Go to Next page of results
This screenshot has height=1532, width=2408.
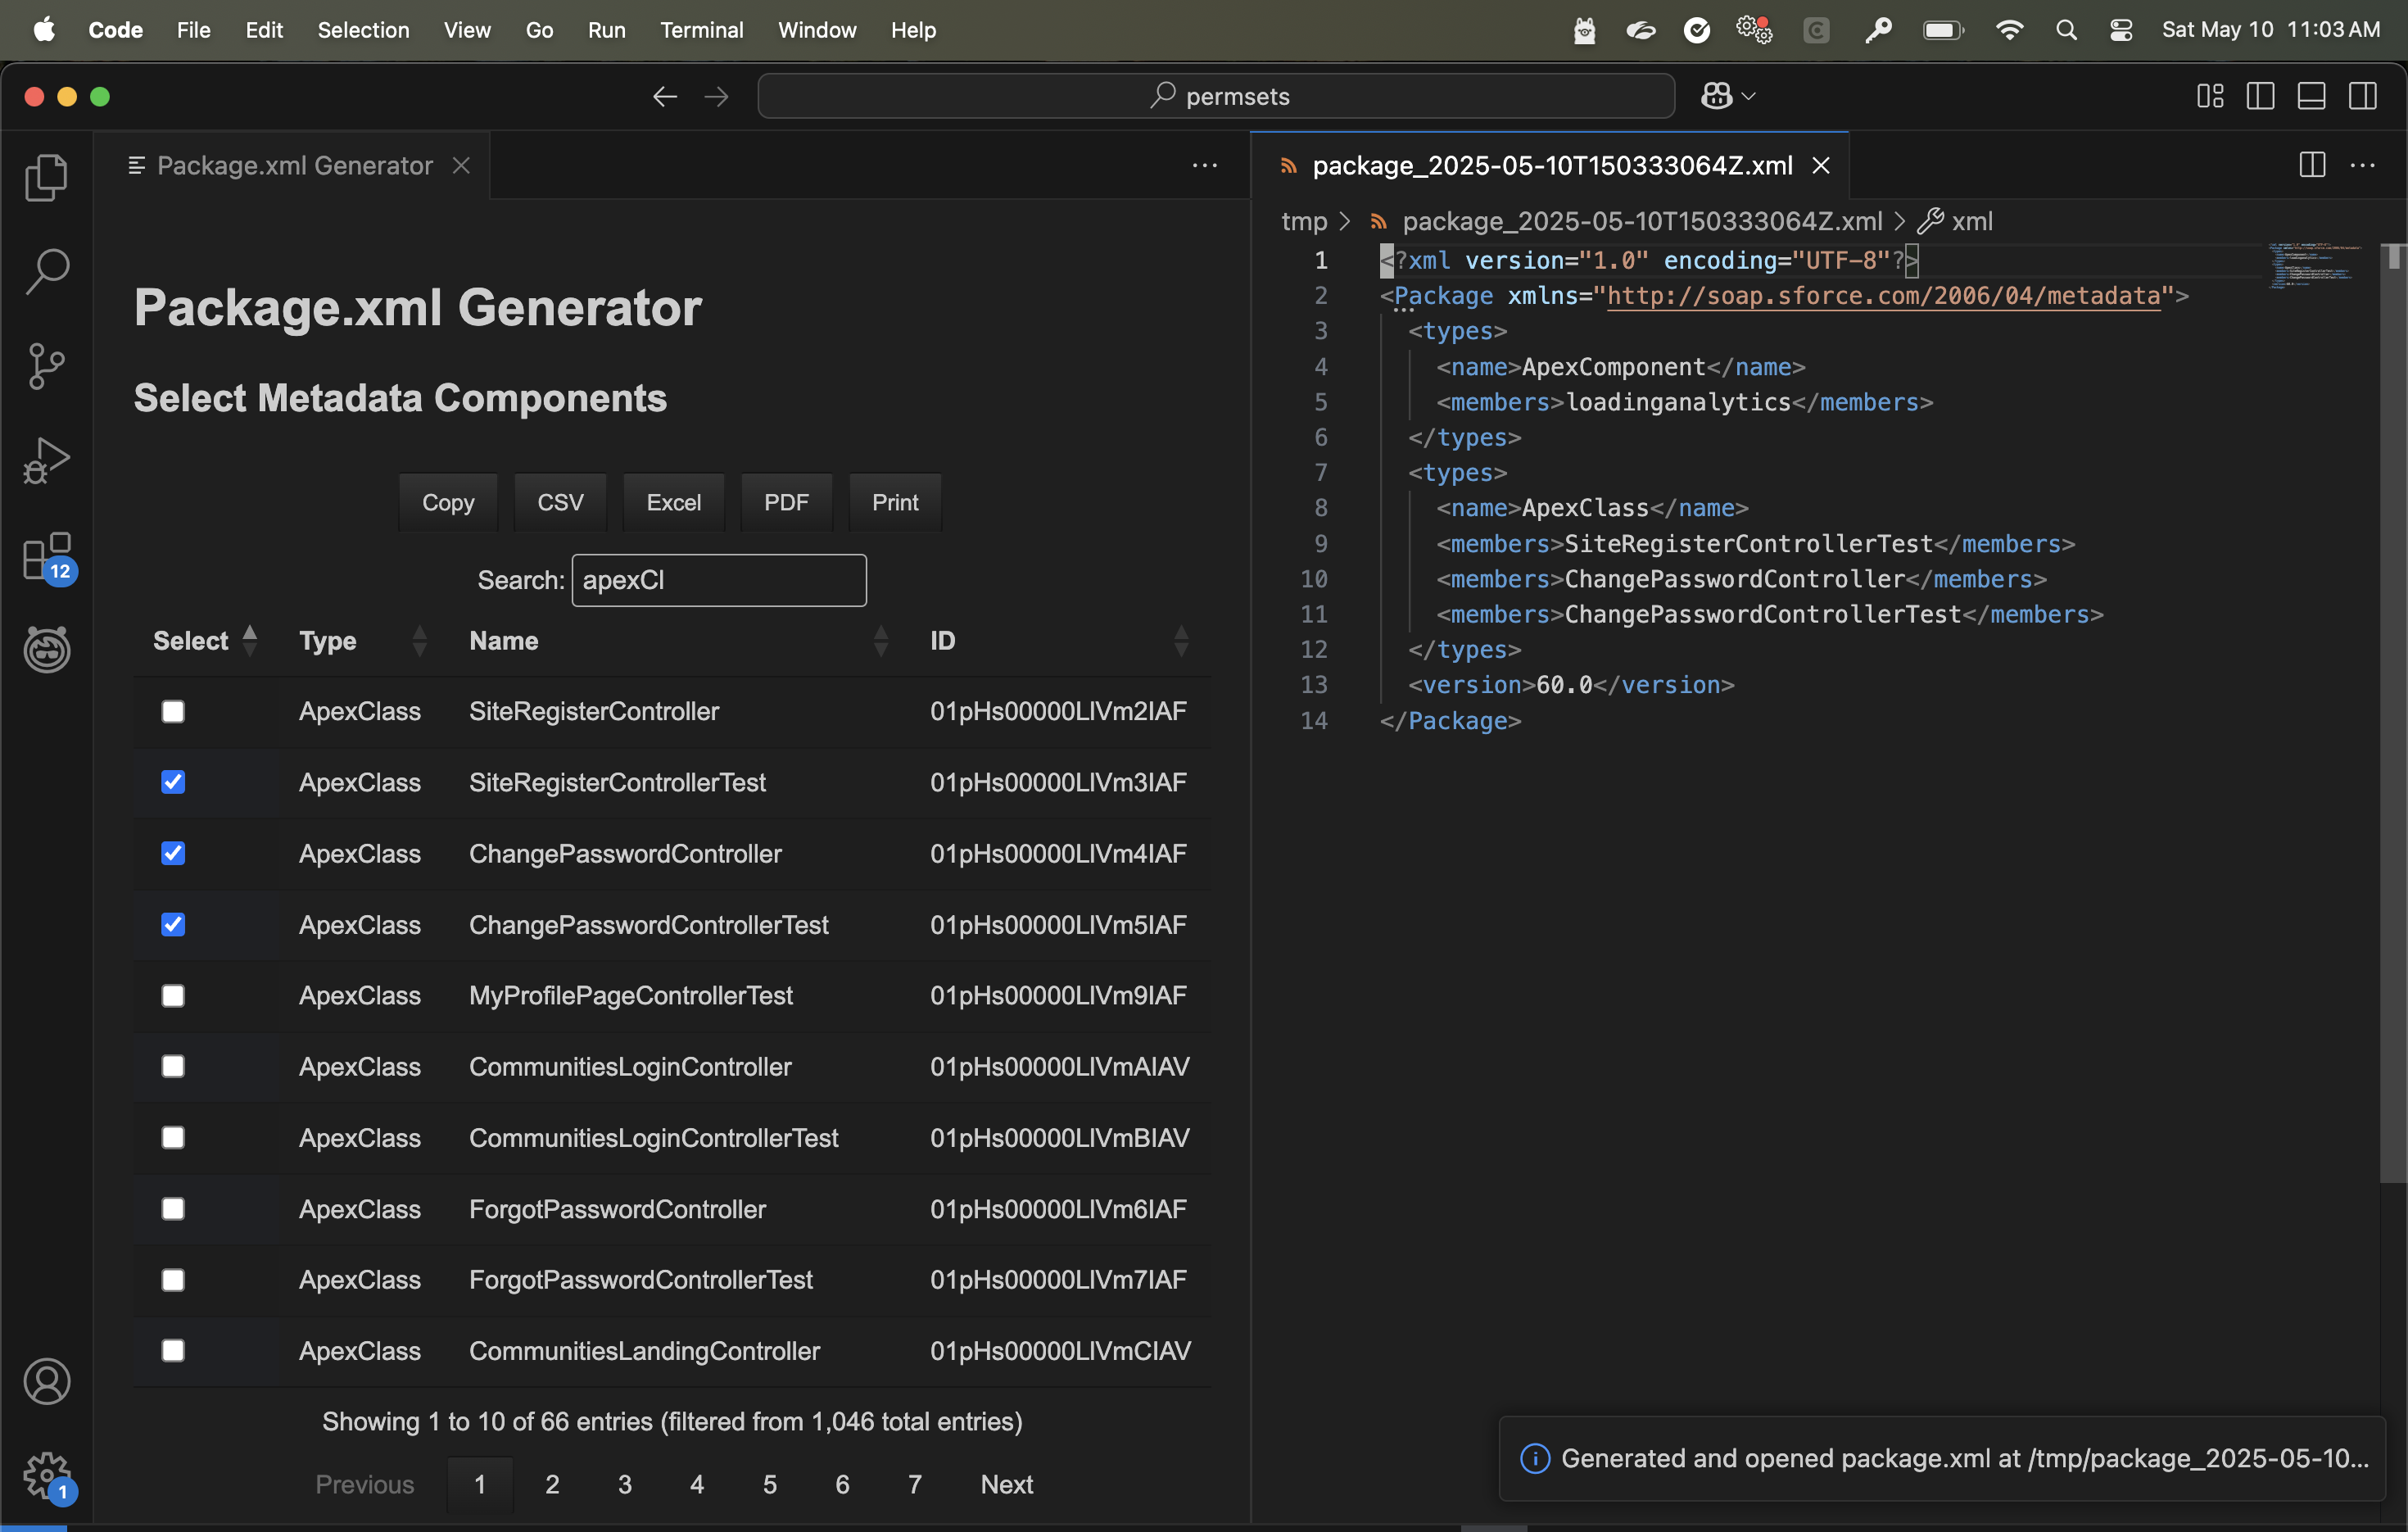(x=1006, y=1484)
